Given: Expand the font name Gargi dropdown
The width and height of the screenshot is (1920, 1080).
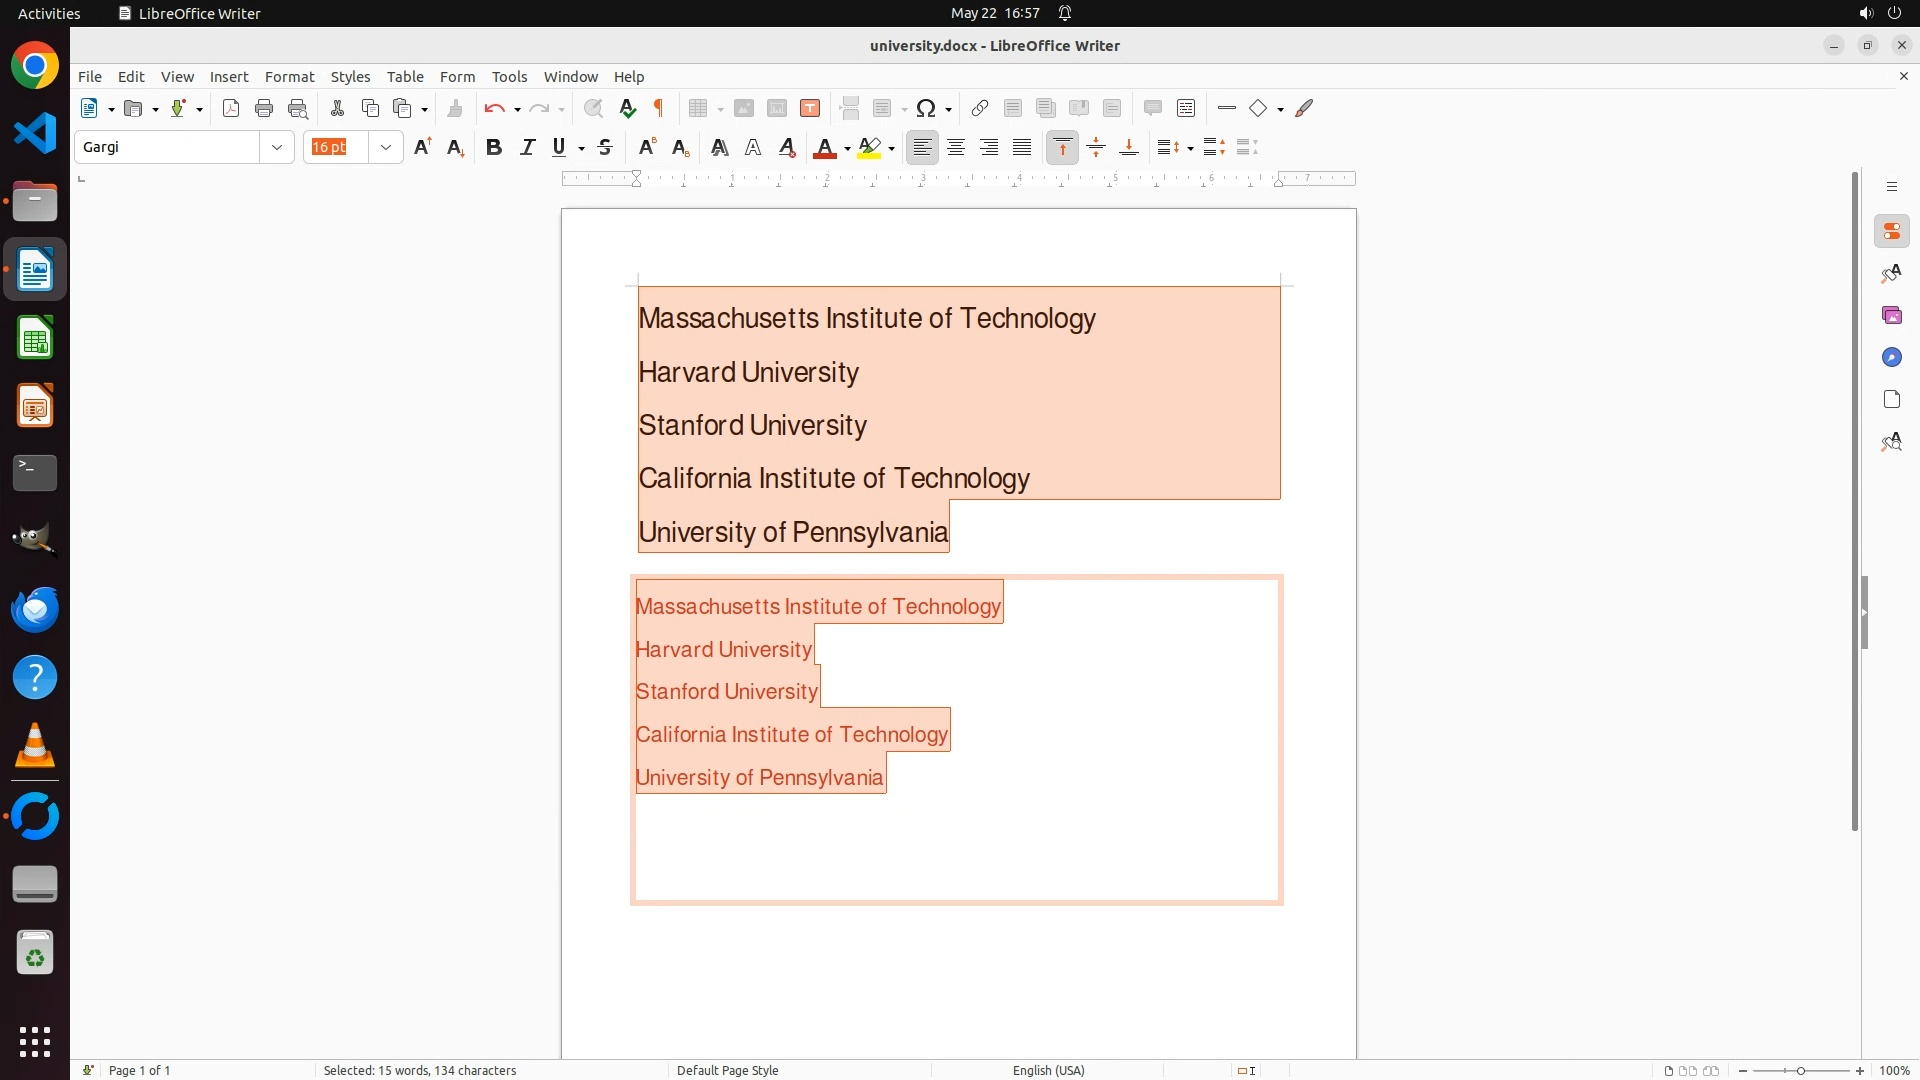Looking at the screenshot, I should click(x=277, y=148).
